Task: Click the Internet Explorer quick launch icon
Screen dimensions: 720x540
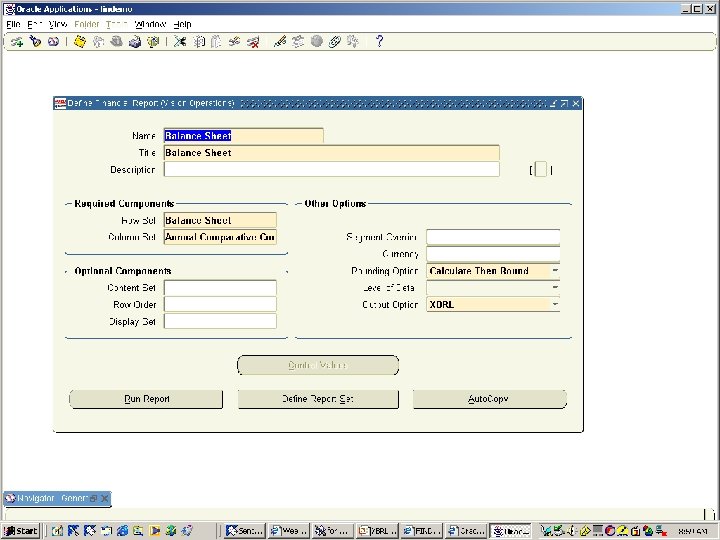Action: [x=123, y=531]
